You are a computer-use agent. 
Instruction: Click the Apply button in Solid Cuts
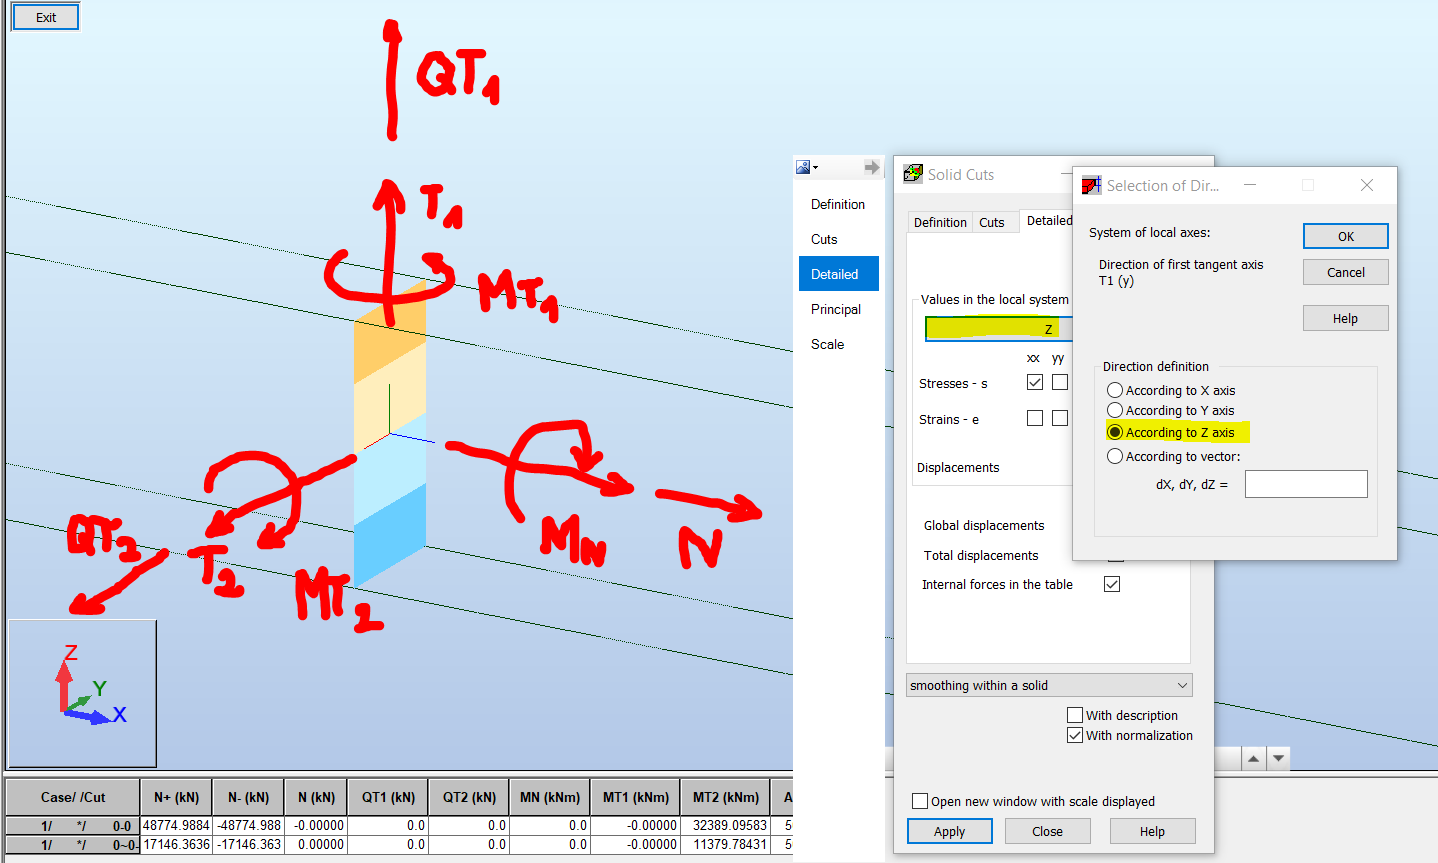(x=948, y=831)
